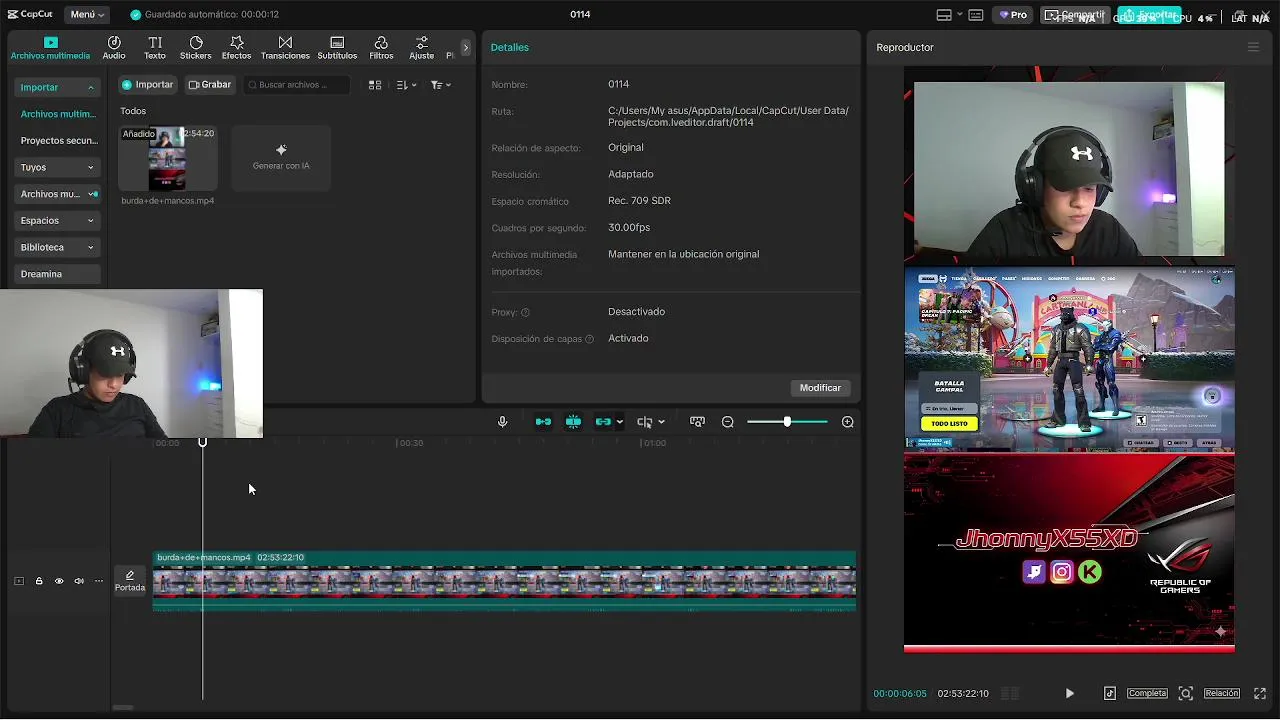Open the Efectos tab
This screenshot has width=1280, height=720.
pos(237,48)
